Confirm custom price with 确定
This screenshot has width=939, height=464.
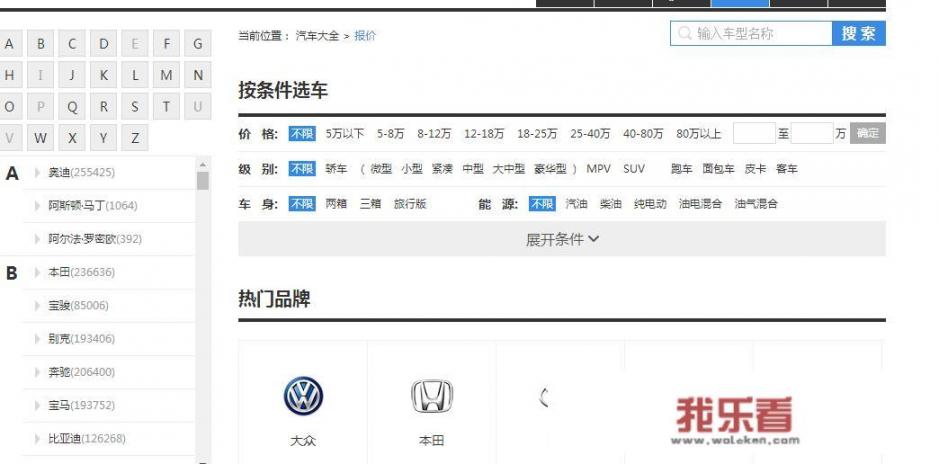(868, 134)
